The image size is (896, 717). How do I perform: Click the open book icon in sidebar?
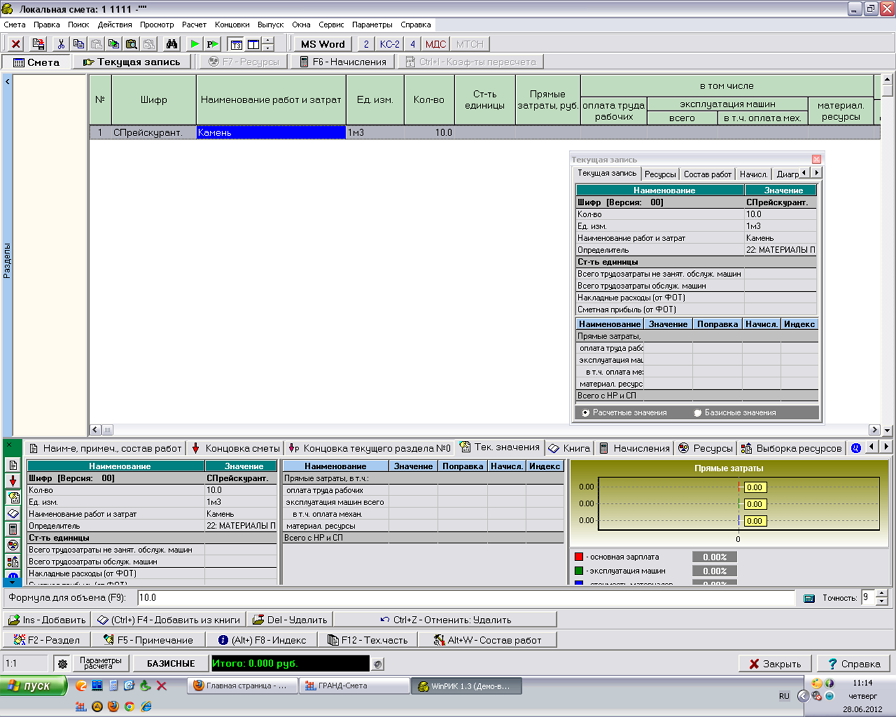13,513
